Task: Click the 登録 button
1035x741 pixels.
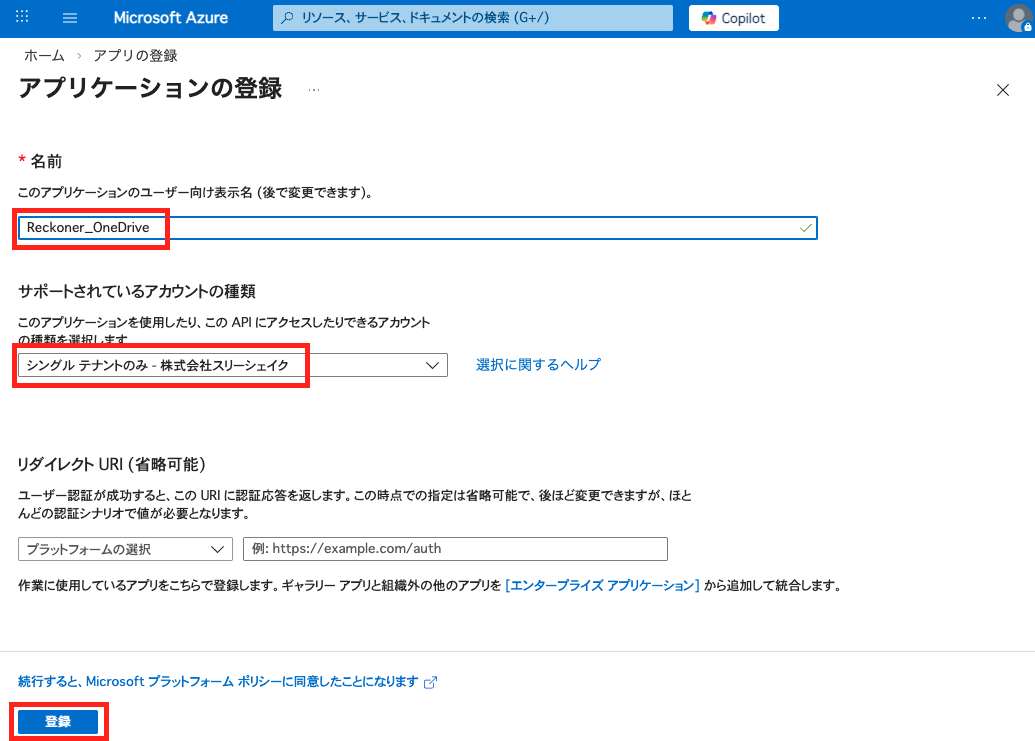Action: 58,722
